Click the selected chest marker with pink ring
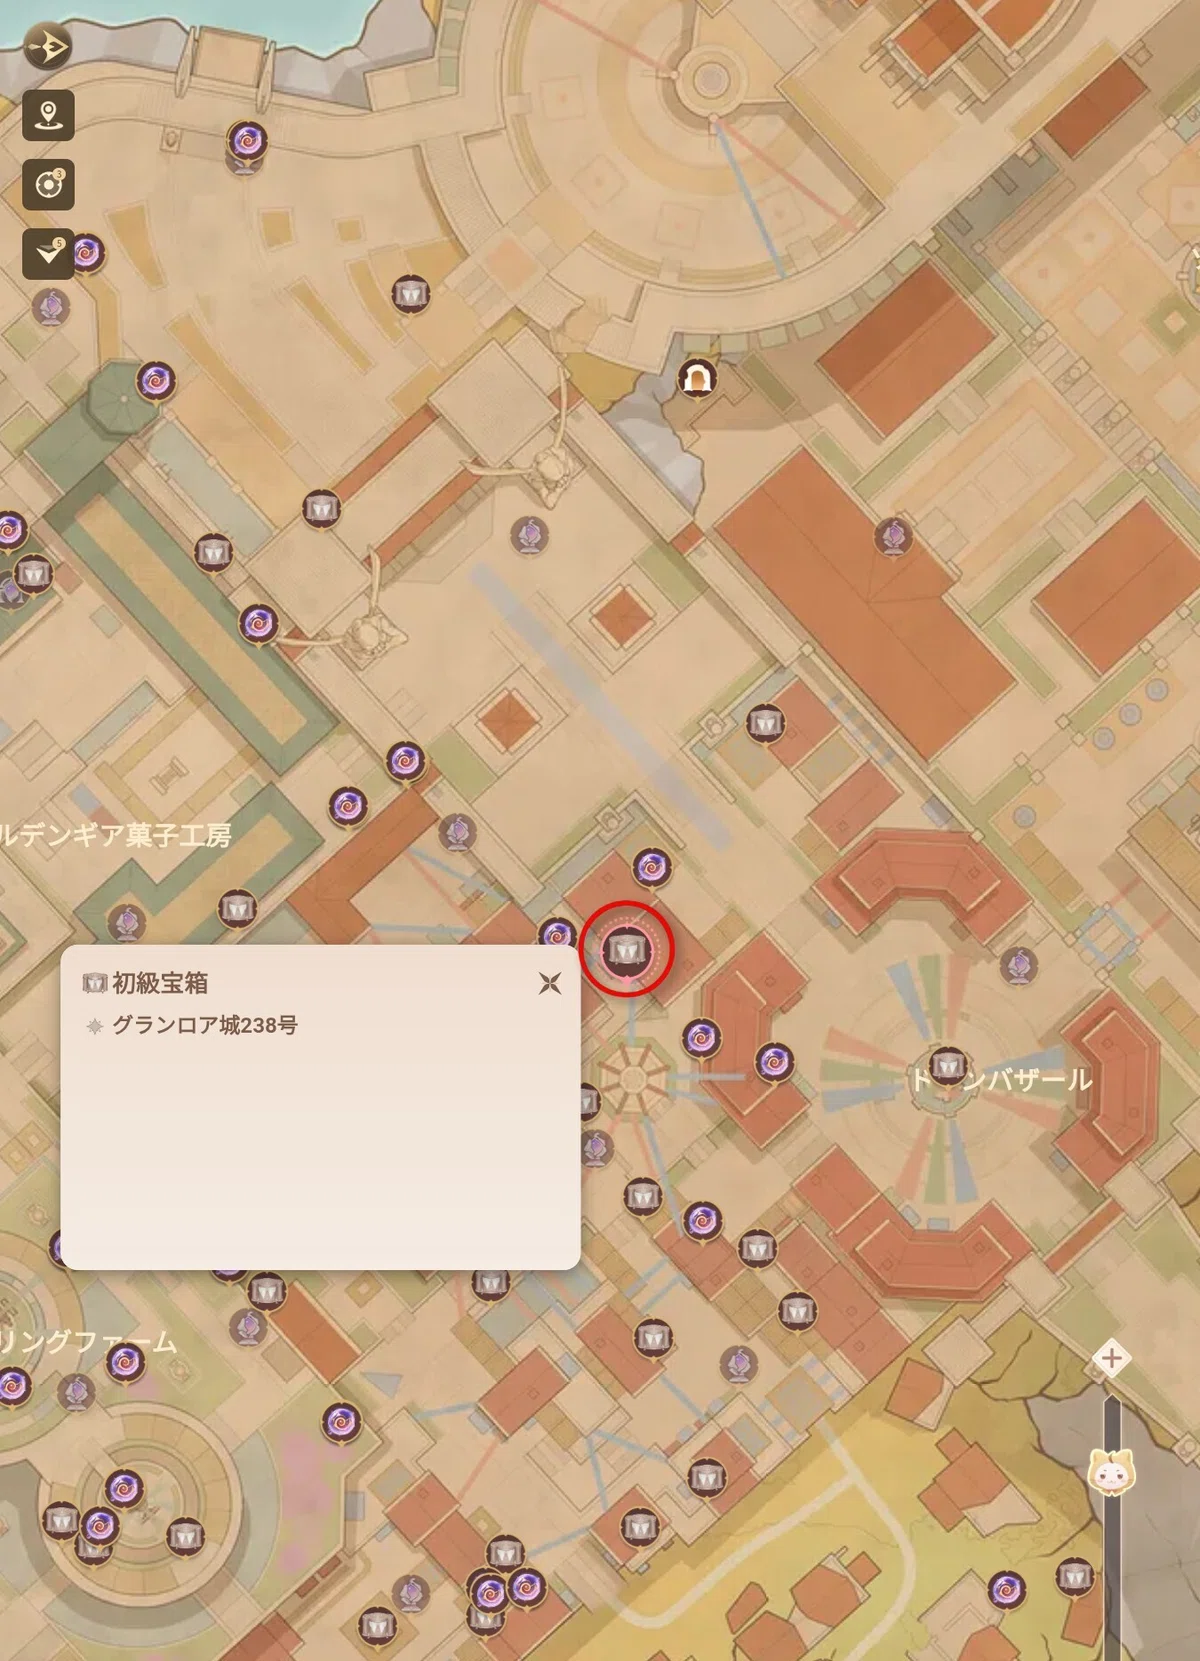This screenshot has width=1200, height=1661. coord(627,947)
